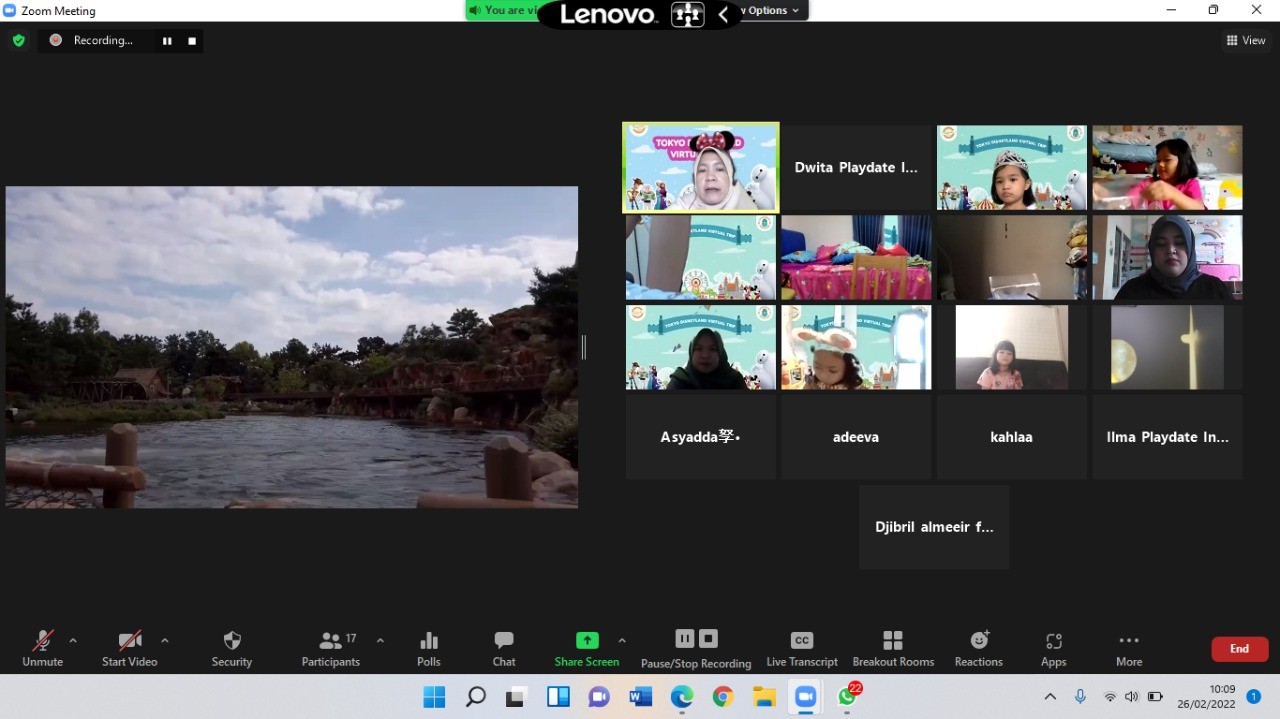Open the Widgets taskbar icon
Image resolution: width=1280 pixels, height=719 pixels.
tap(558, 697)
